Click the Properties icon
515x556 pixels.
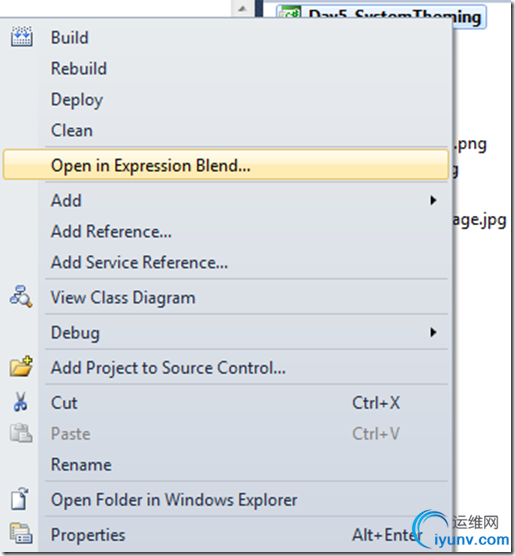click(21, 533)
